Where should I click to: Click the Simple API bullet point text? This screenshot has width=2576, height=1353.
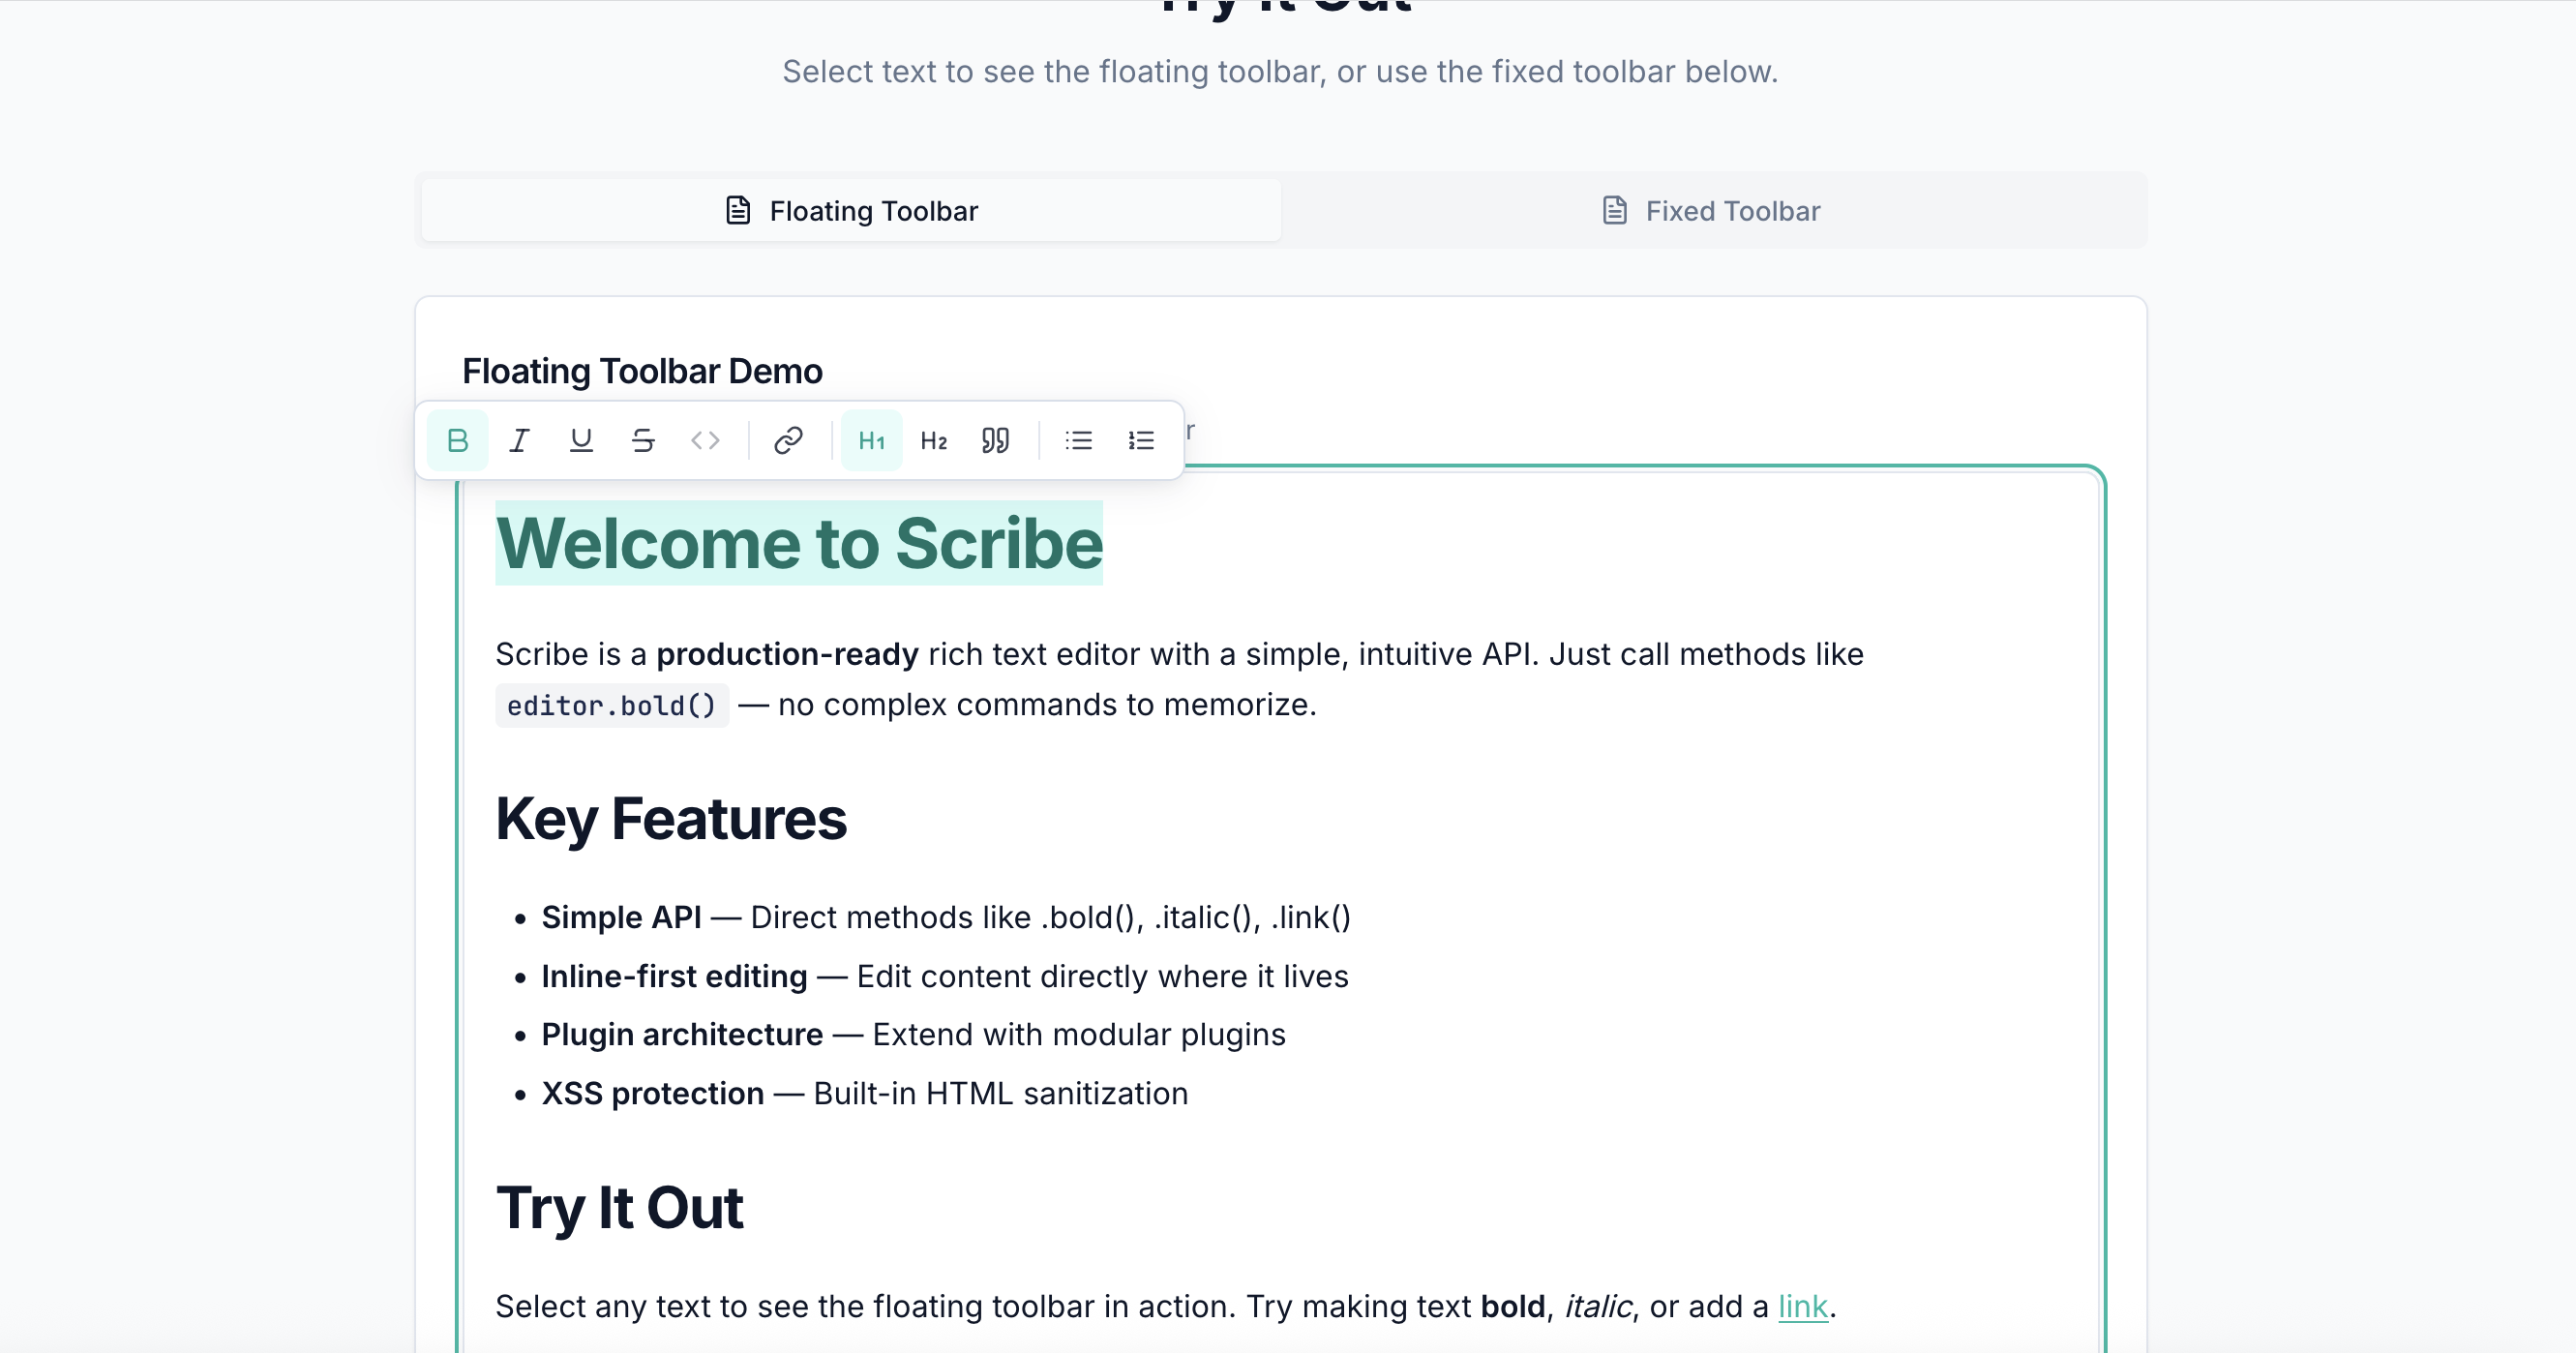pyautogui.click(x=620, y=917)
